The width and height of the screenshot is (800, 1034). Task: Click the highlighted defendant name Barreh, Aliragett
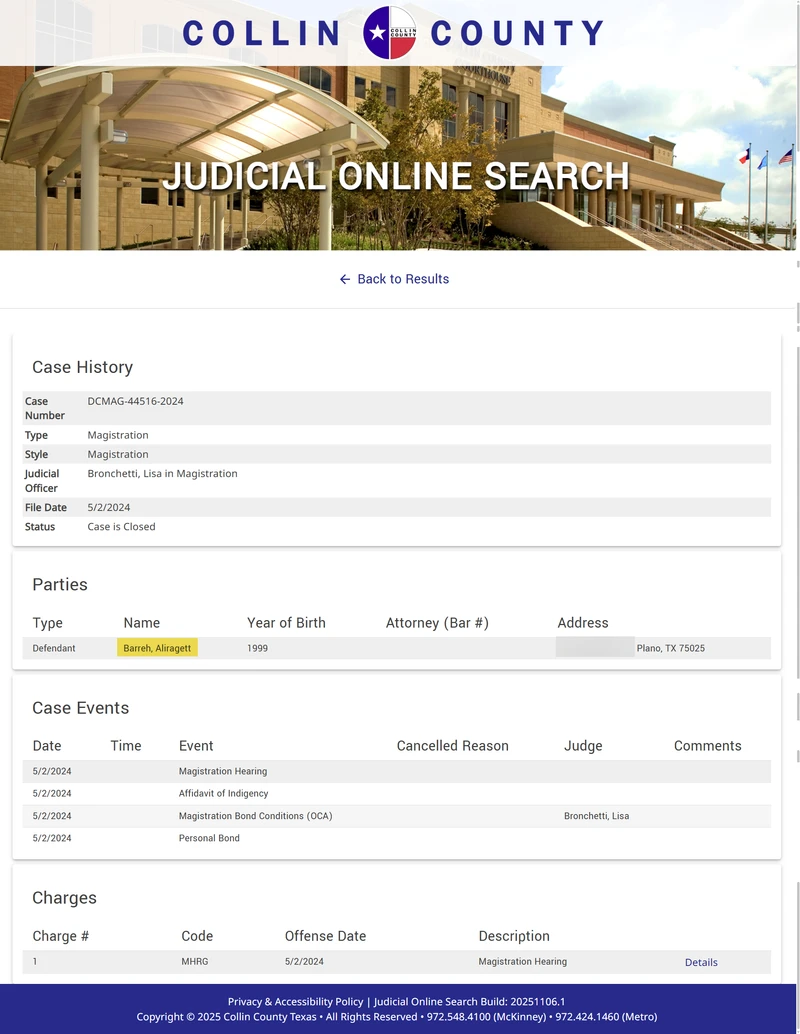(156, 648)
